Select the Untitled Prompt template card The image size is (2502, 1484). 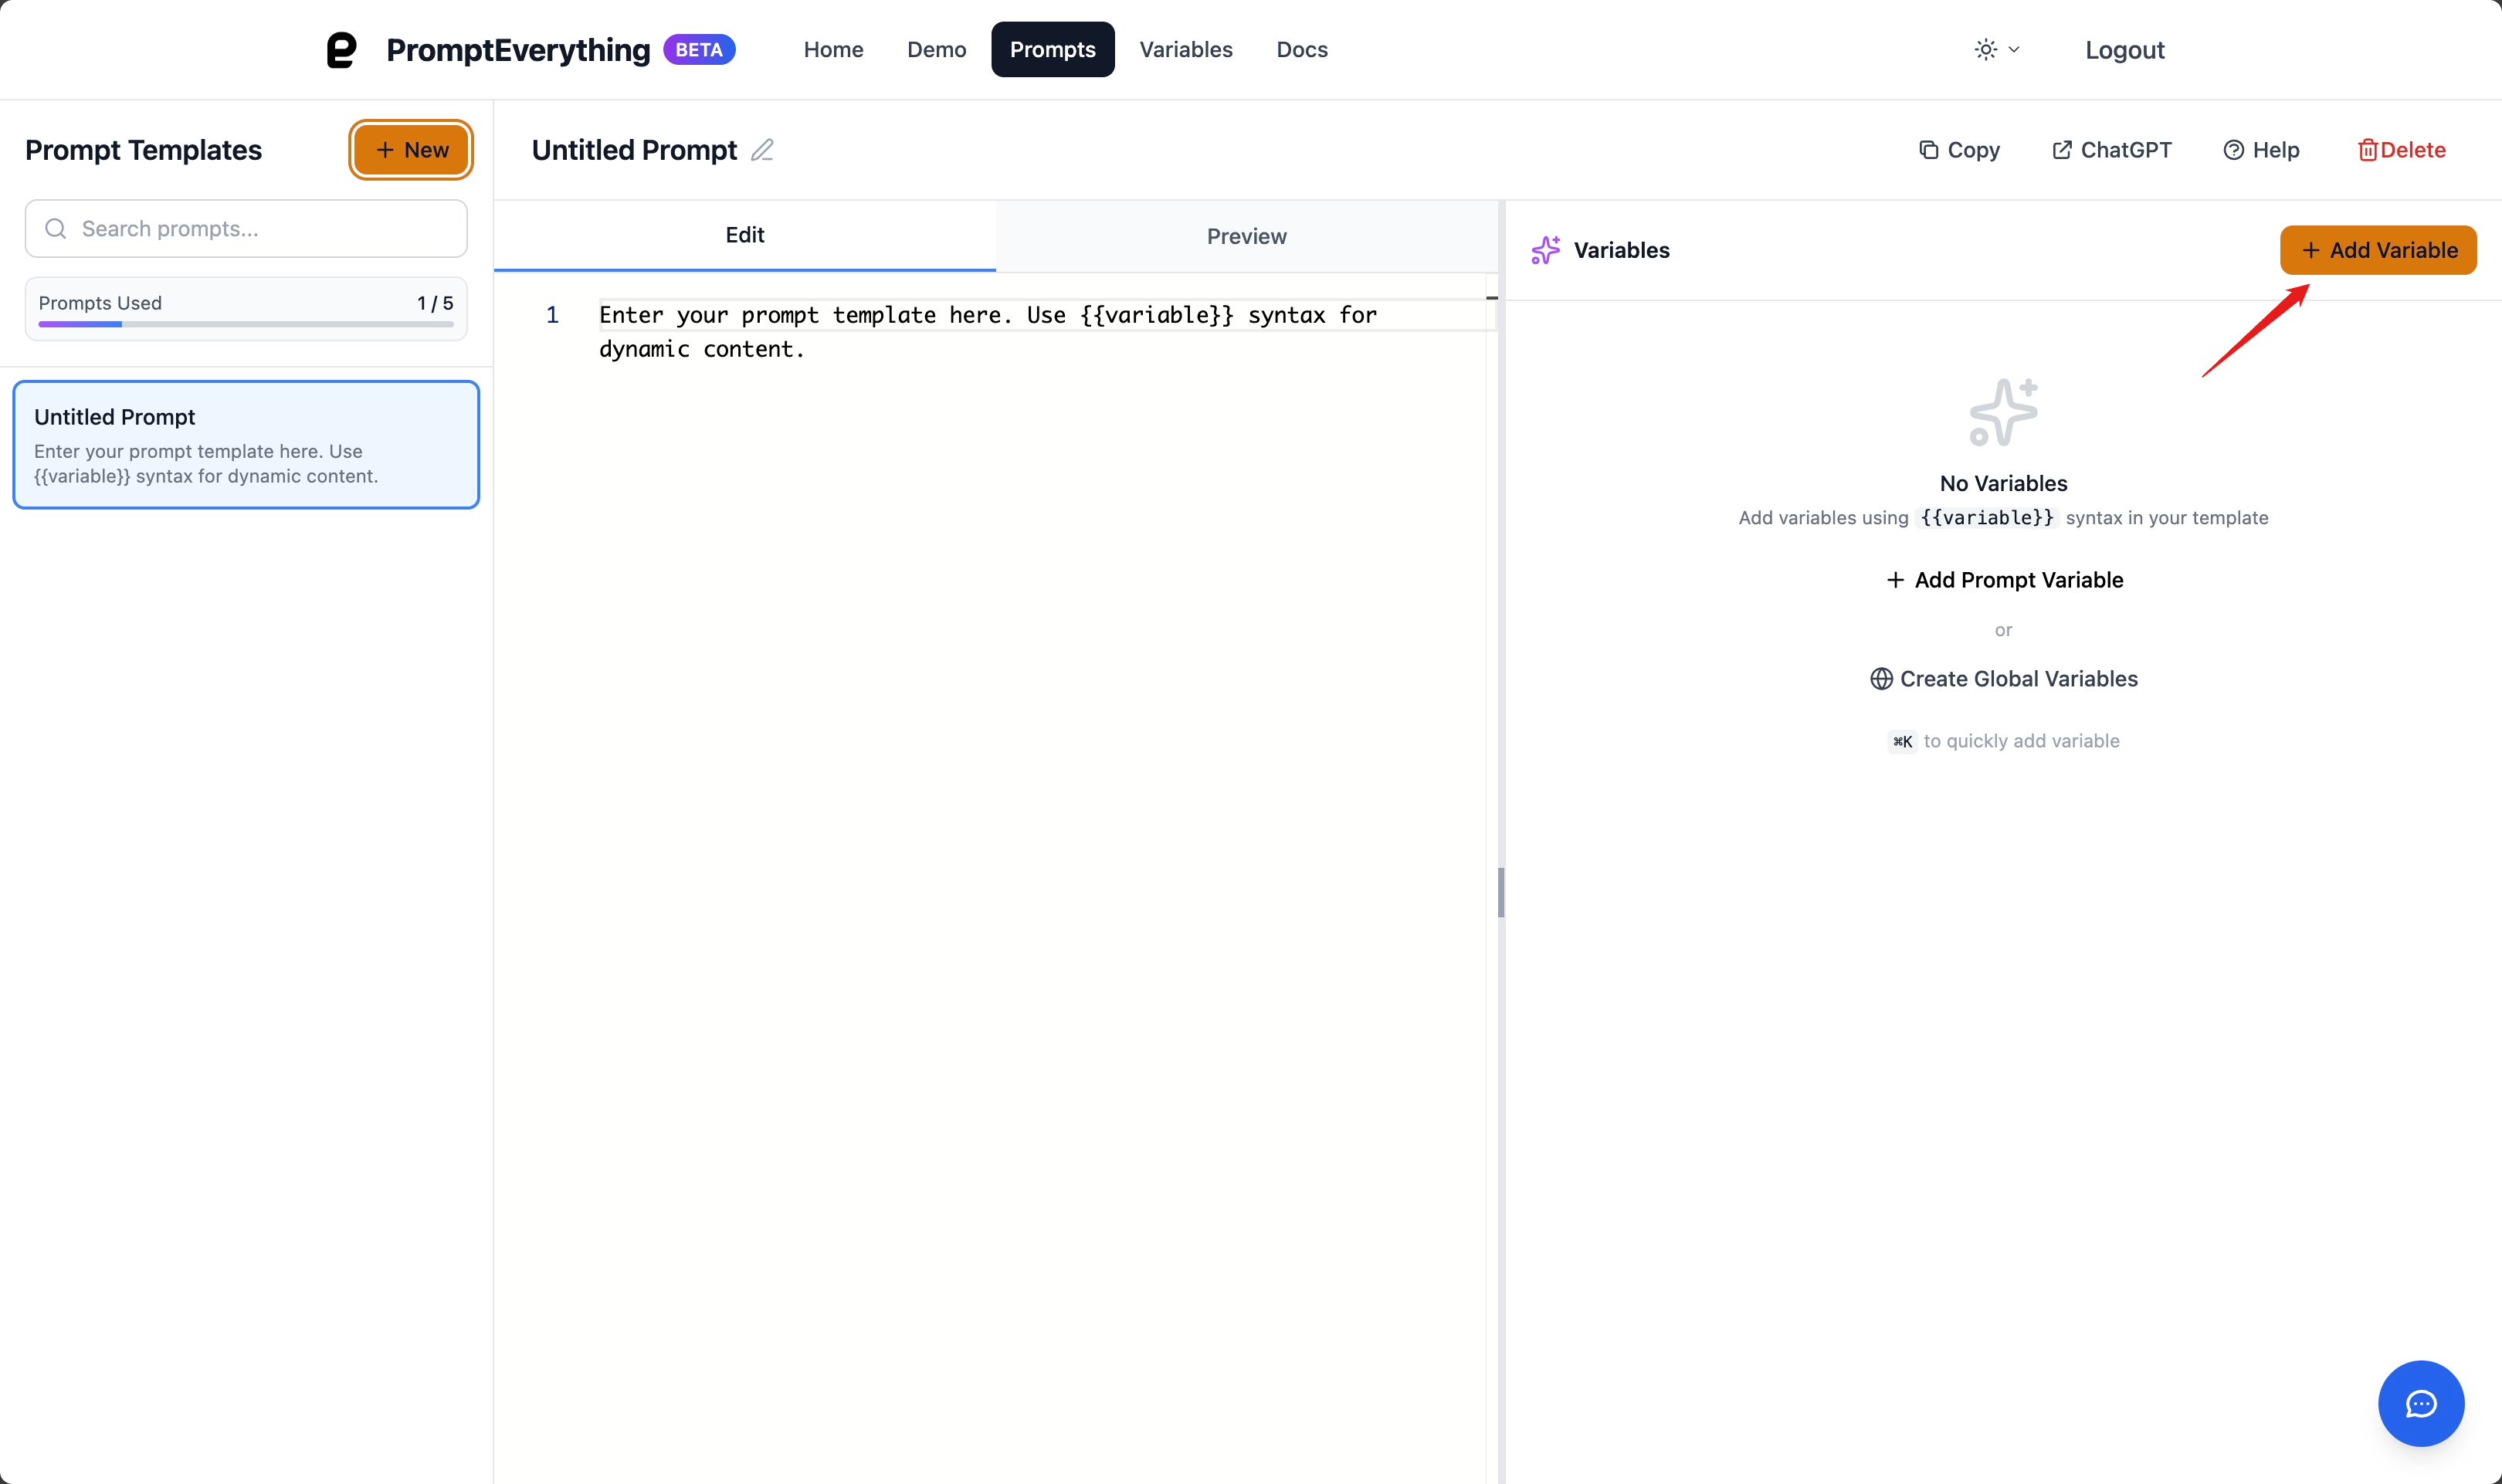click(x=246, y=444)
